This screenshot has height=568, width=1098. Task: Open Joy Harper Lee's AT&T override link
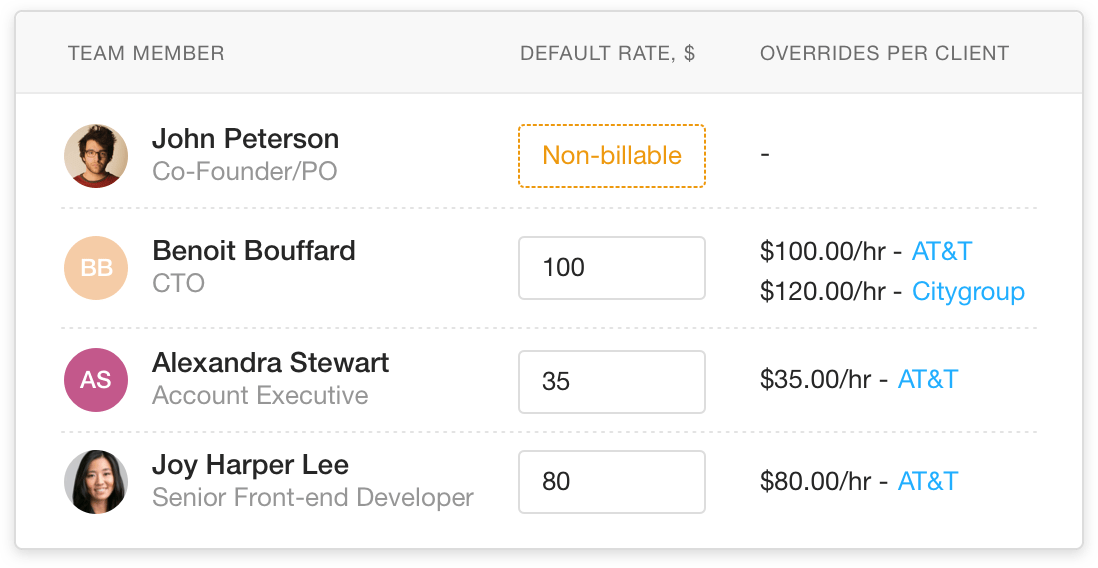[x=927, y=481]
